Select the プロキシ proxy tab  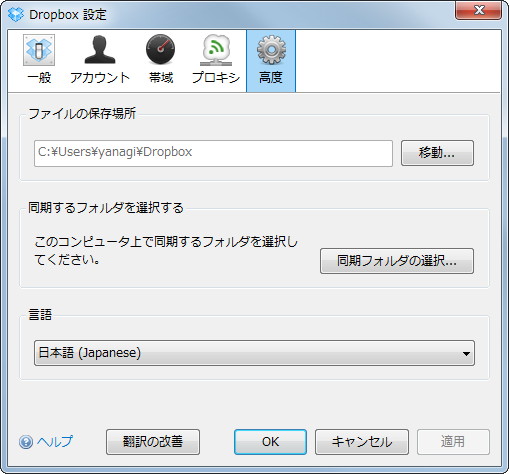point(216,60)
